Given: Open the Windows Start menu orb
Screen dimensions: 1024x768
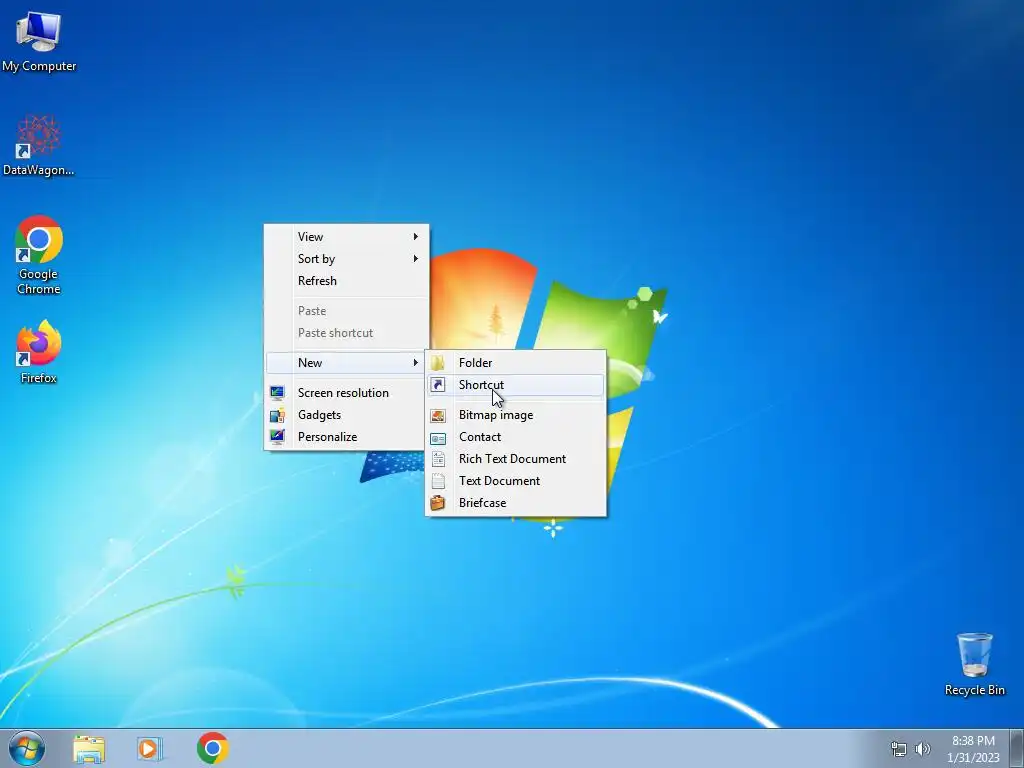Looking at the screenshot, I should pos(26,748).
